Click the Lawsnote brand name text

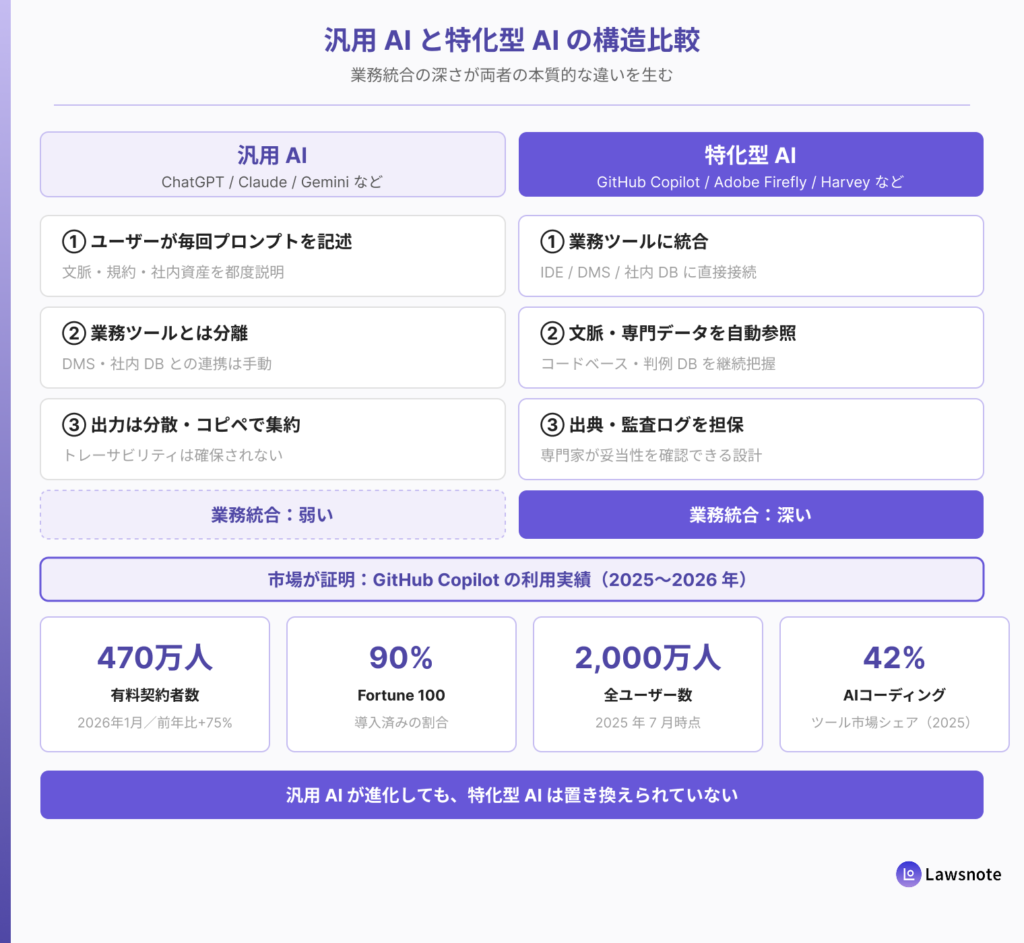point(963,874)
